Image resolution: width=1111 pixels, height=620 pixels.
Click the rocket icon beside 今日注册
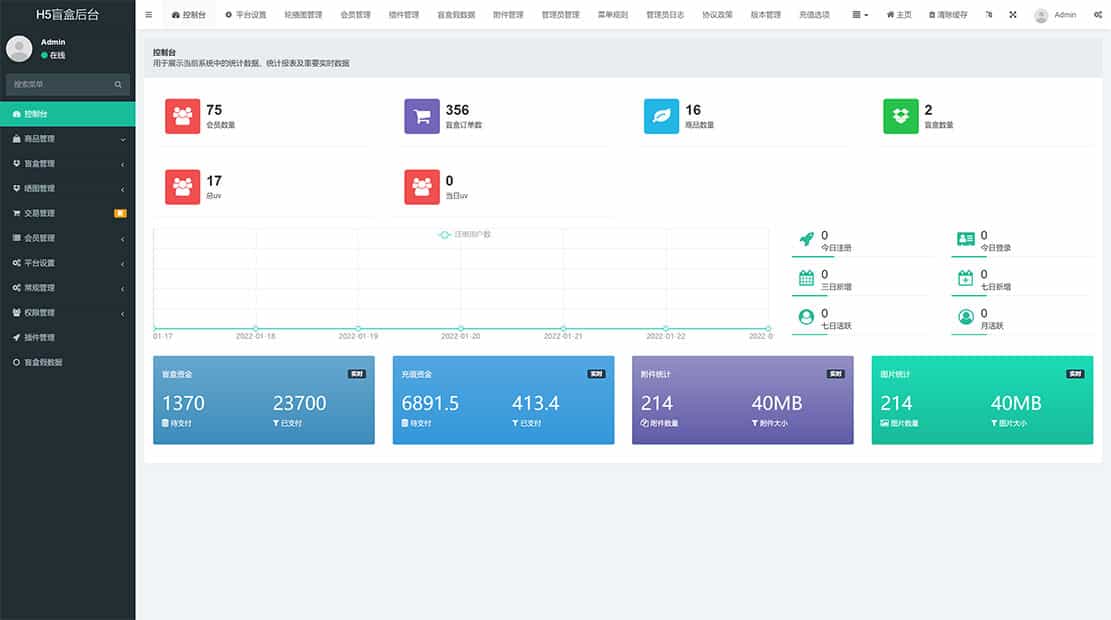click(806, 235)
